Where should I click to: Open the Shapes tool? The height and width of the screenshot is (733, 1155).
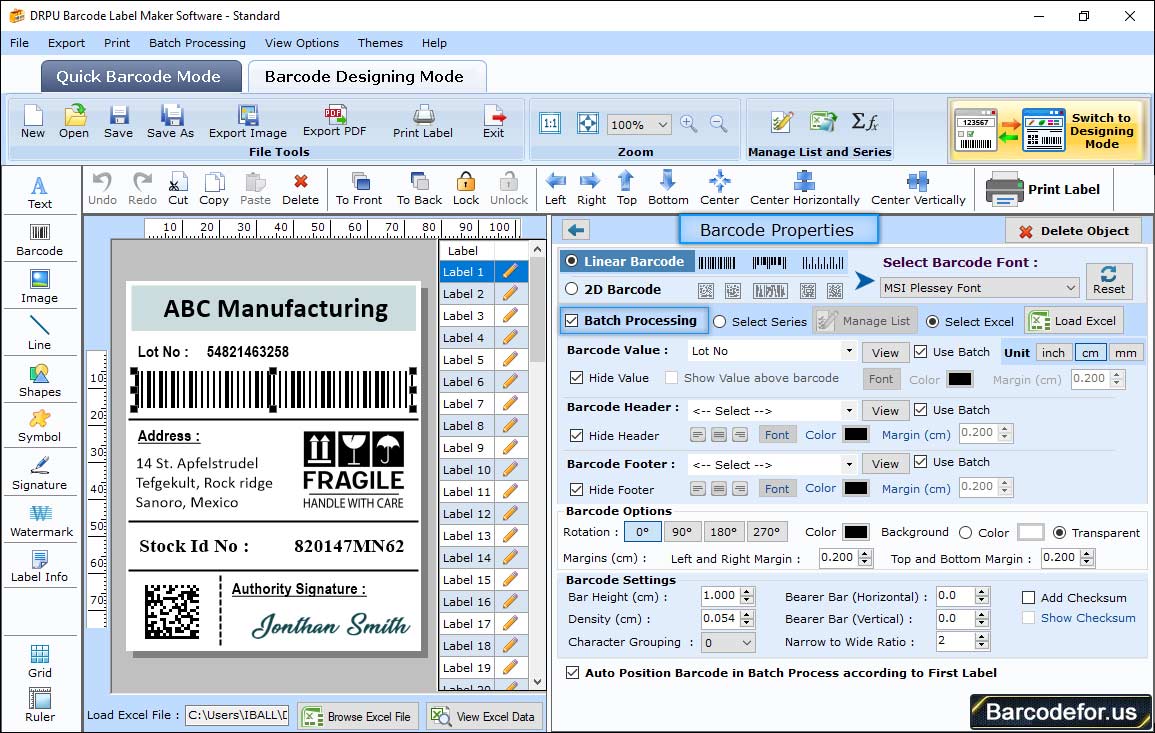coord(40,381)
